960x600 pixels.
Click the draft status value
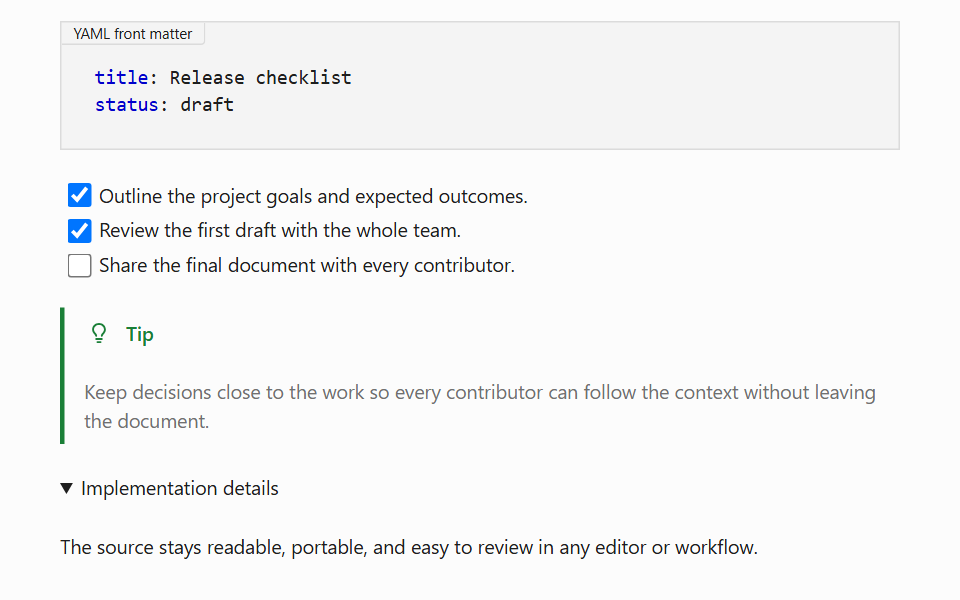(x=207, y=105)
